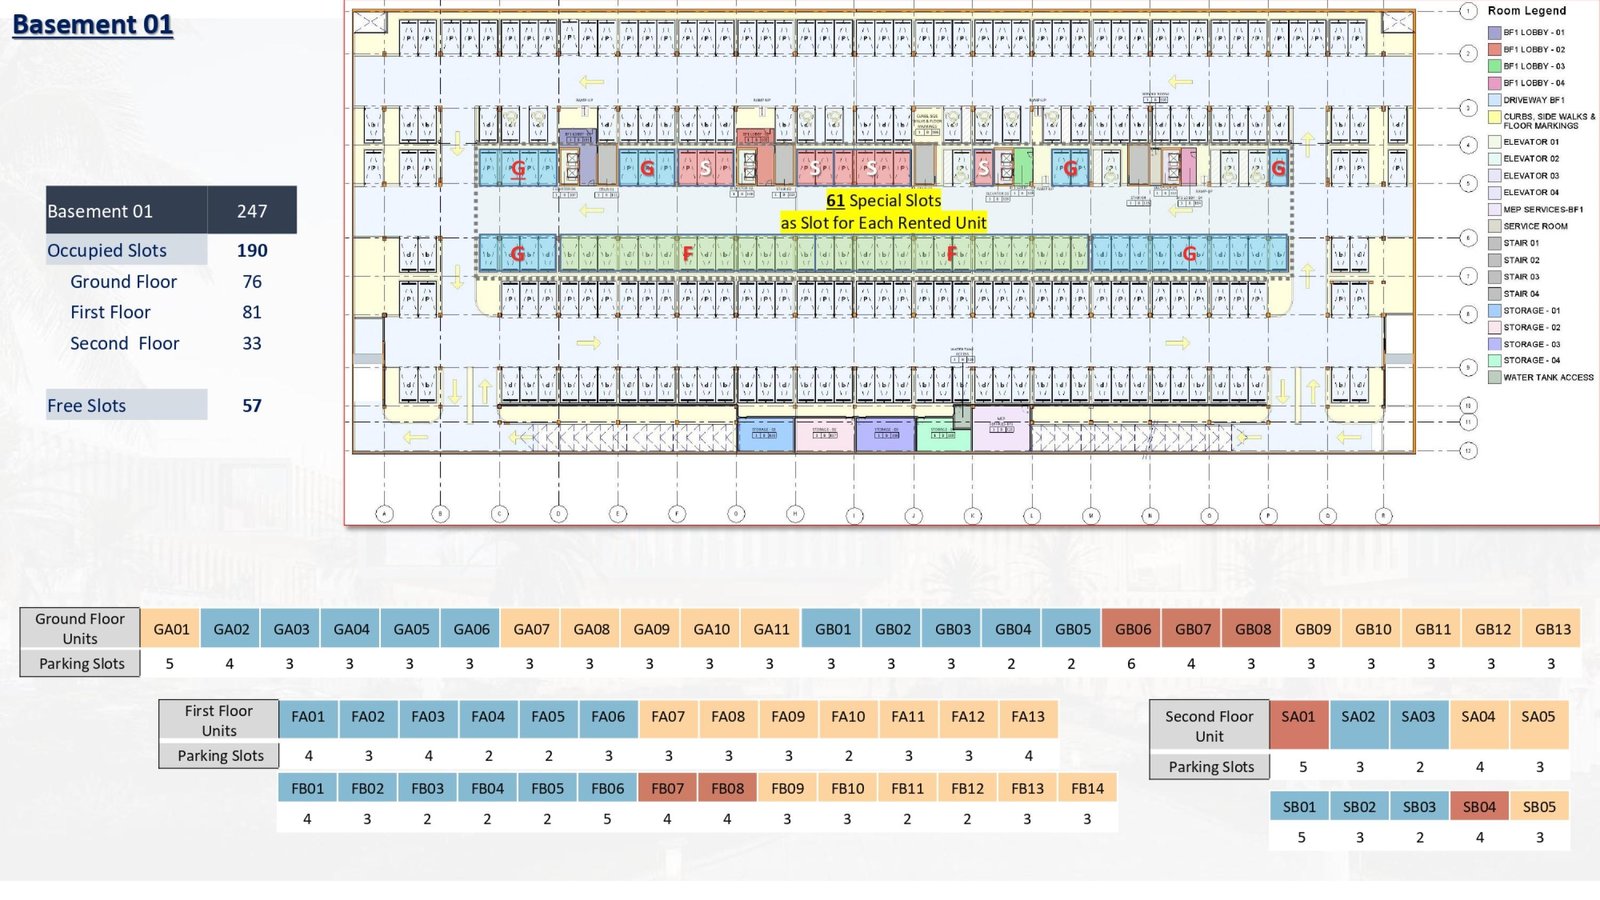Click the BF1 LOBBY - 02 legend swatch
Image resolution: width=1600 pixels, height=900 pixels.
[x=1494, y=49]
